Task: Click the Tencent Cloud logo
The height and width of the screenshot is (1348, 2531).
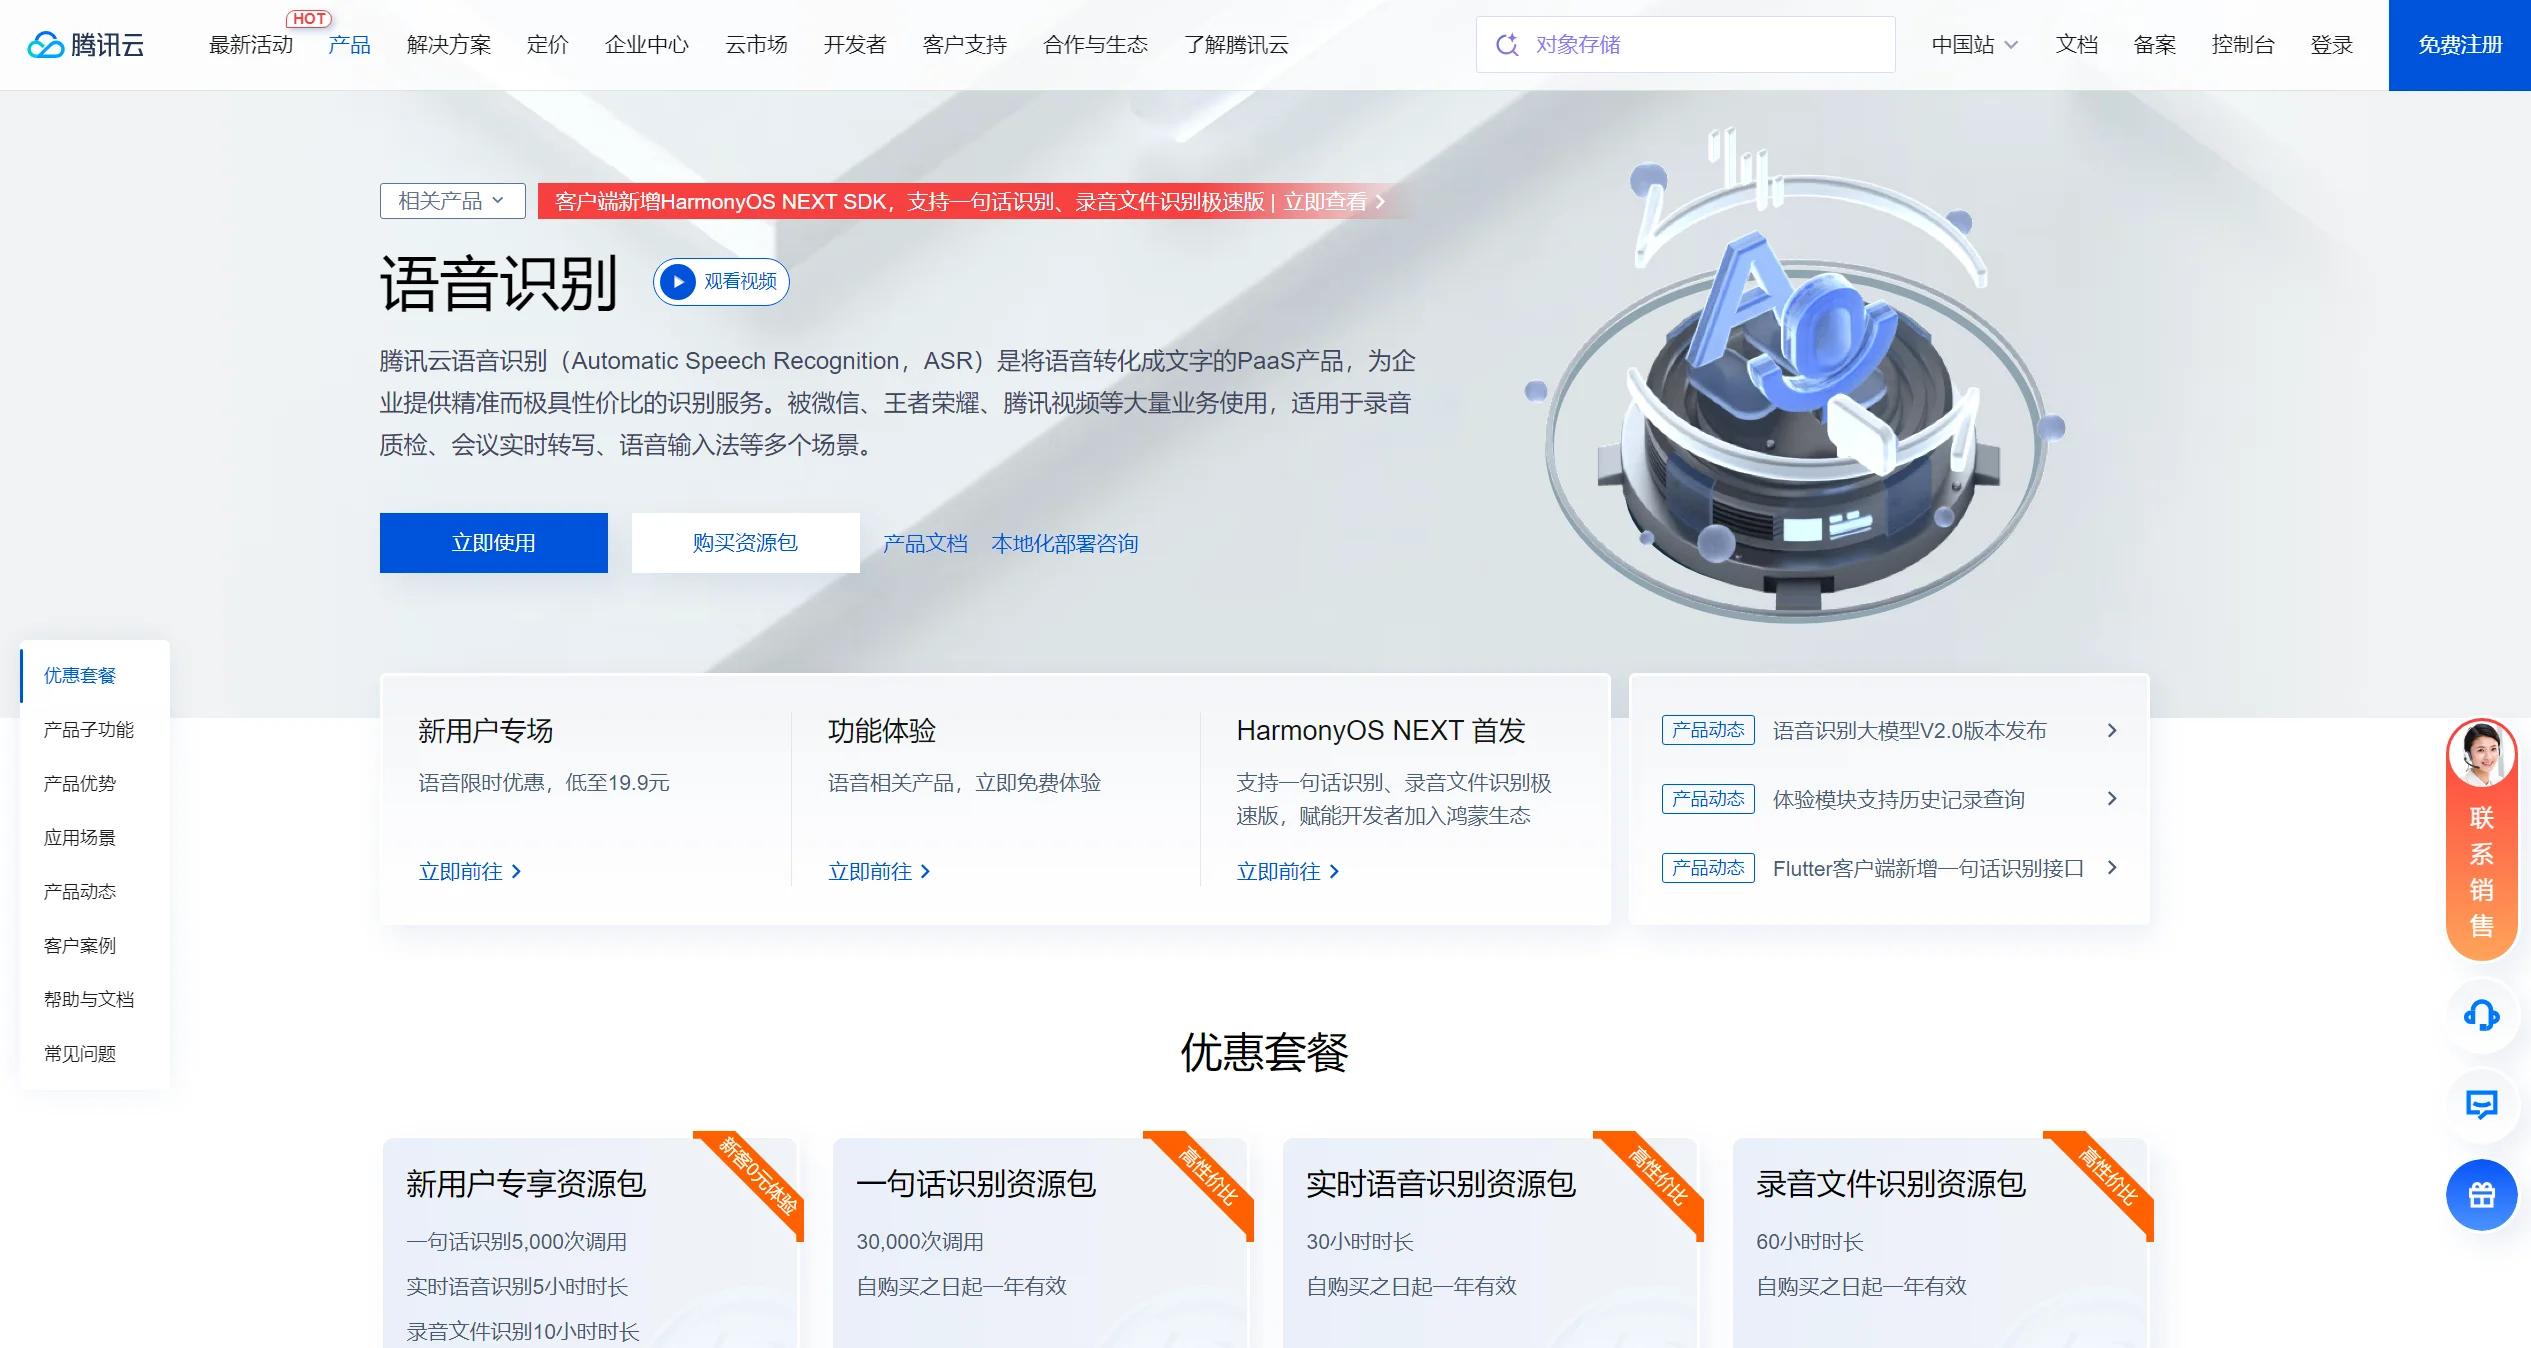Action: point(86,45)
